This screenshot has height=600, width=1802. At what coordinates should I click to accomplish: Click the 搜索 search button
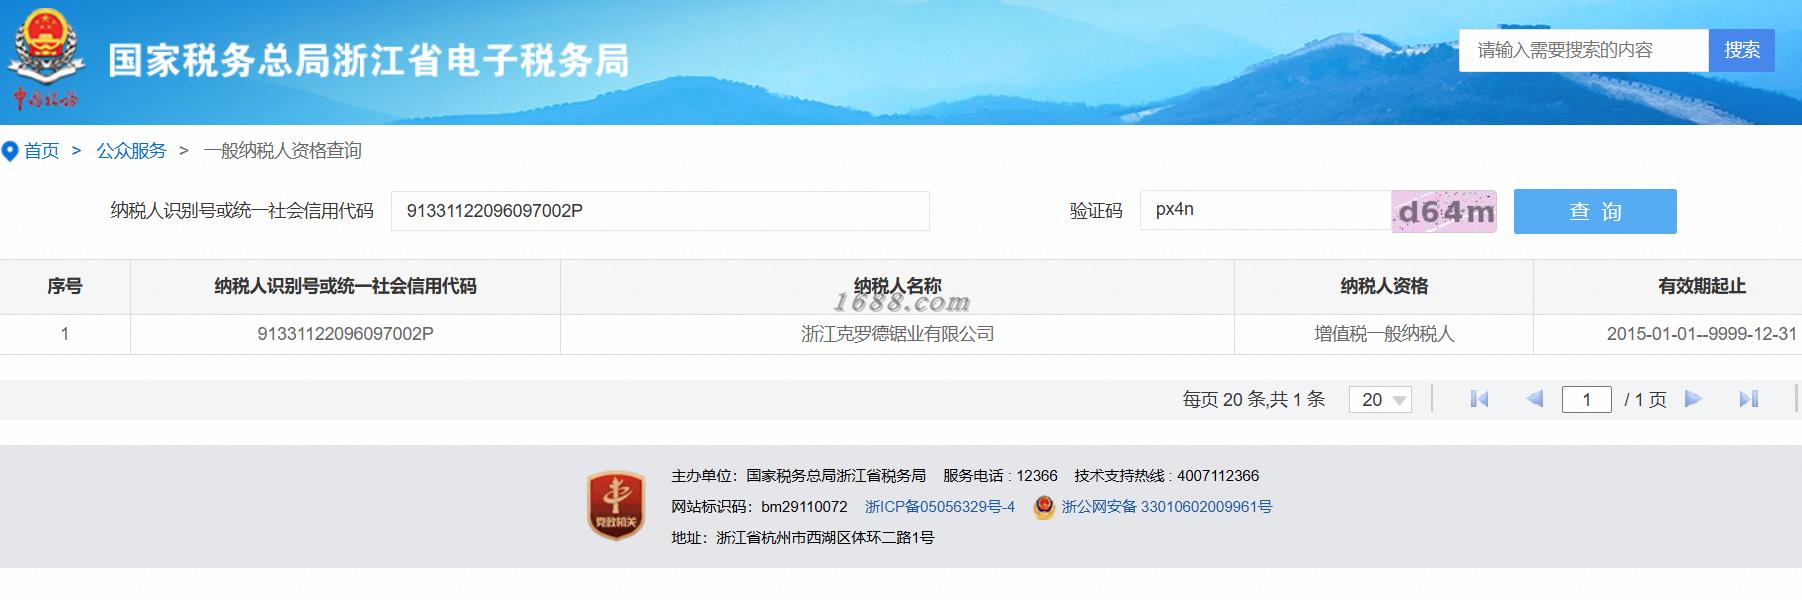pyautogui.click(x=1741, y=50)
